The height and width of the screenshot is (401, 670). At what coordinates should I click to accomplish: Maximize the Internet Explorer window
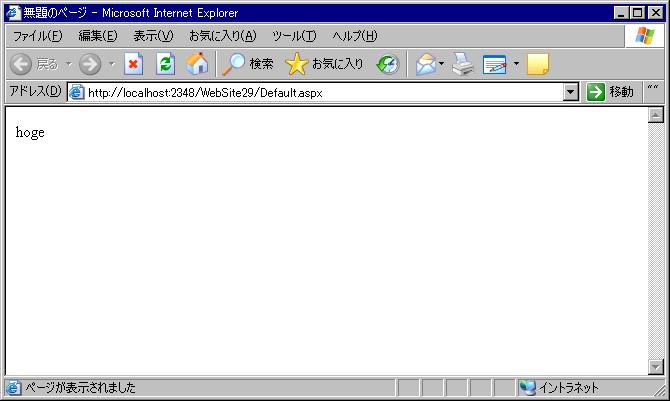click(x=637, y=13)
